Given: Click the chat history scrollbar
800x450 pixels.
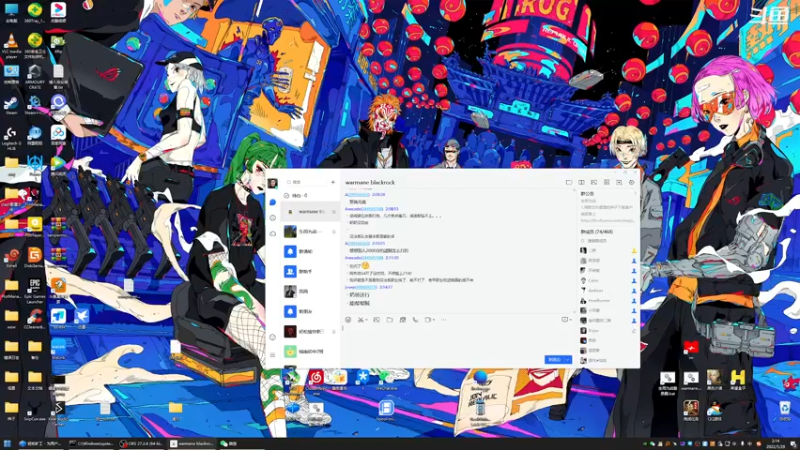Looking at the screenshot, I should pyautogui.click(x=576, y=250).
